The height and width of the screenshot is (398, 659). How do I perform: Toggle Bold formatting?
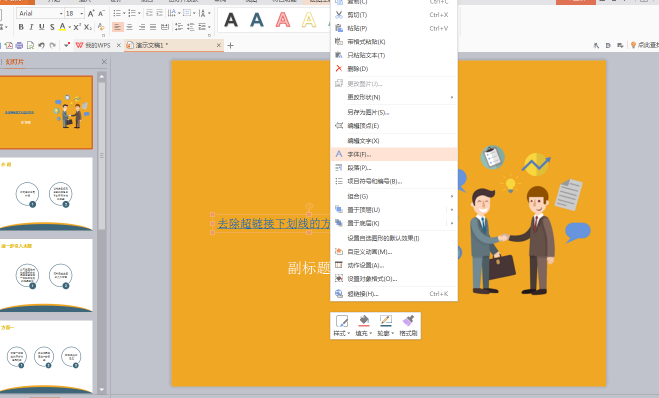pos(21,27)
